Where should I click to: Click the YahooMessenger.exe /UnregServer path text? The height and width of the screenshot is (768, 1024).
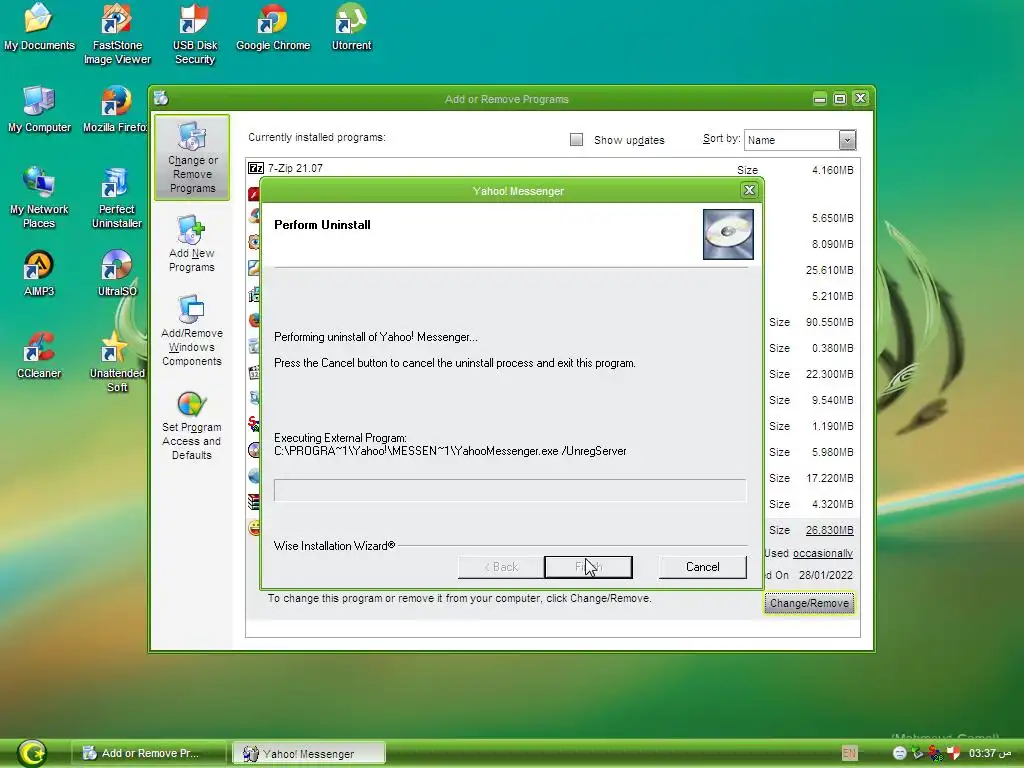coord(450,451)
